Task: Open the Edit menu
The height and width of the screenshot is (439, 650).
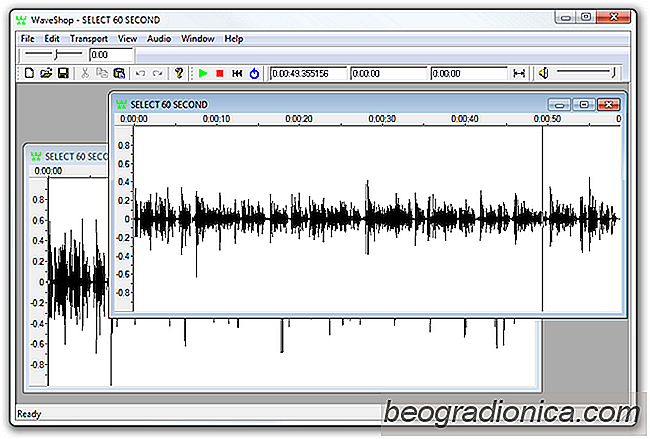Action: [x=52, y=39]
